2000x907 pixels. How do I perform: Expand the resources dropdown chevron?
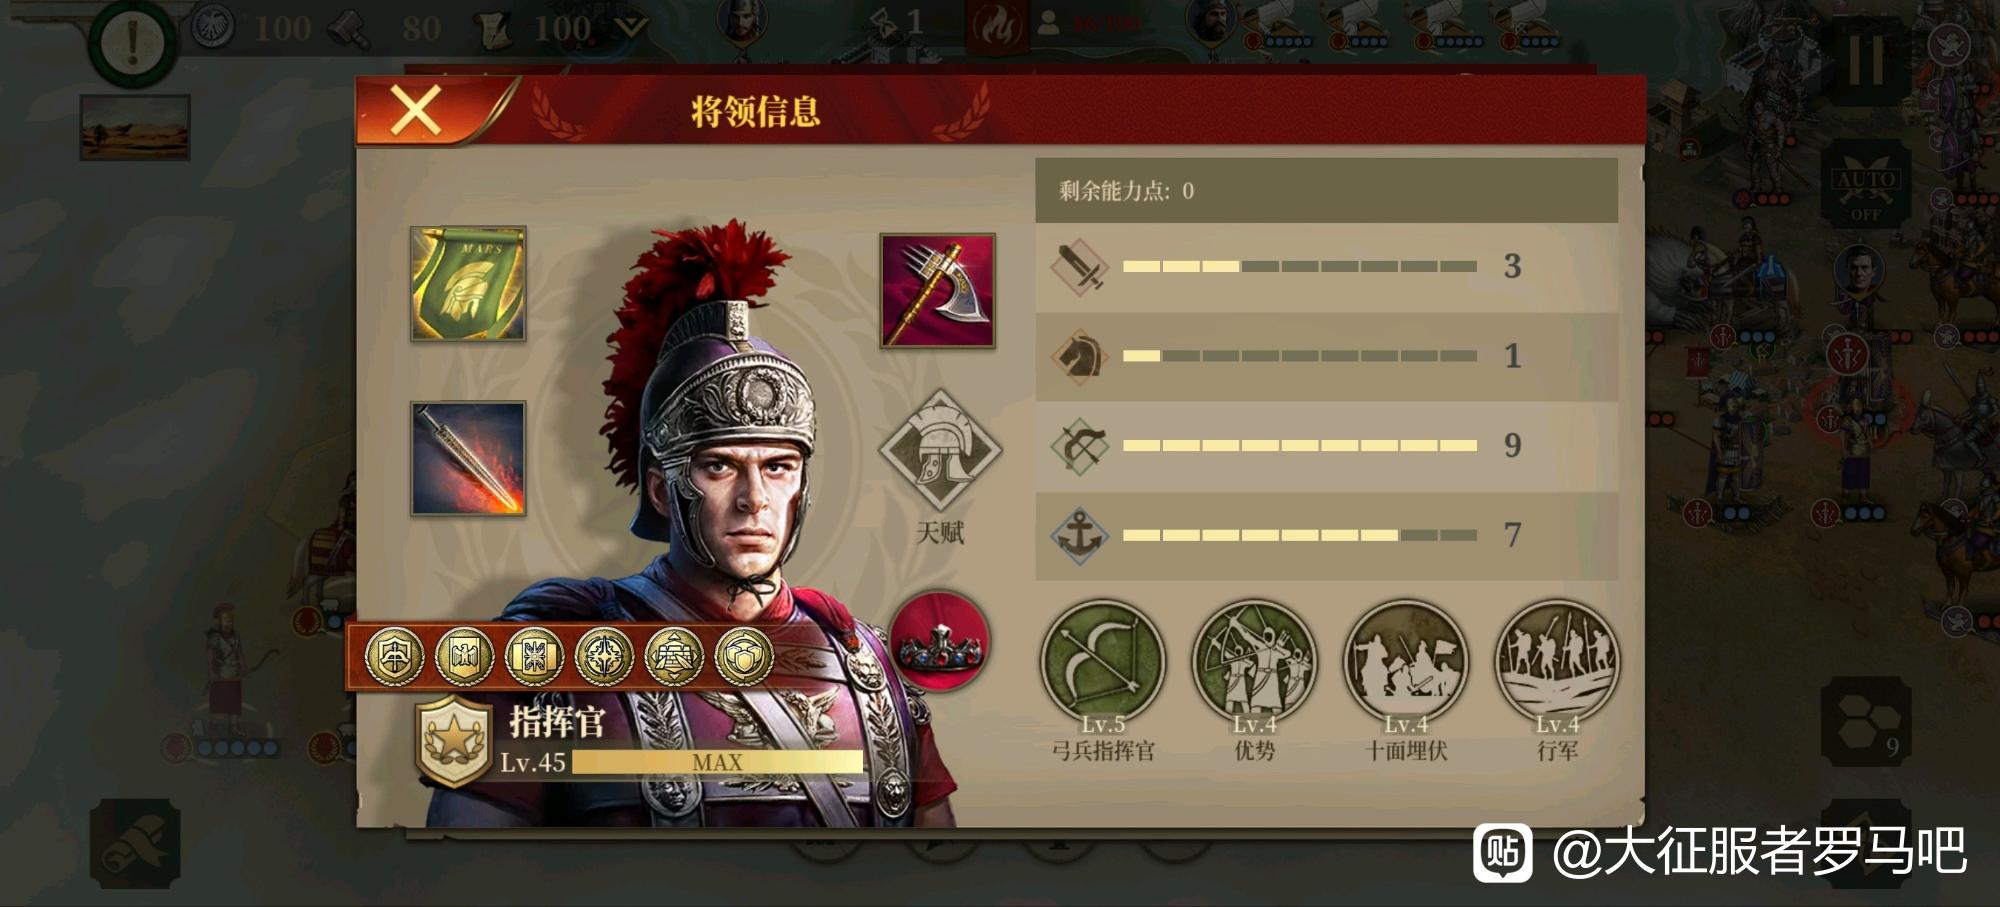tap(631, 27)
